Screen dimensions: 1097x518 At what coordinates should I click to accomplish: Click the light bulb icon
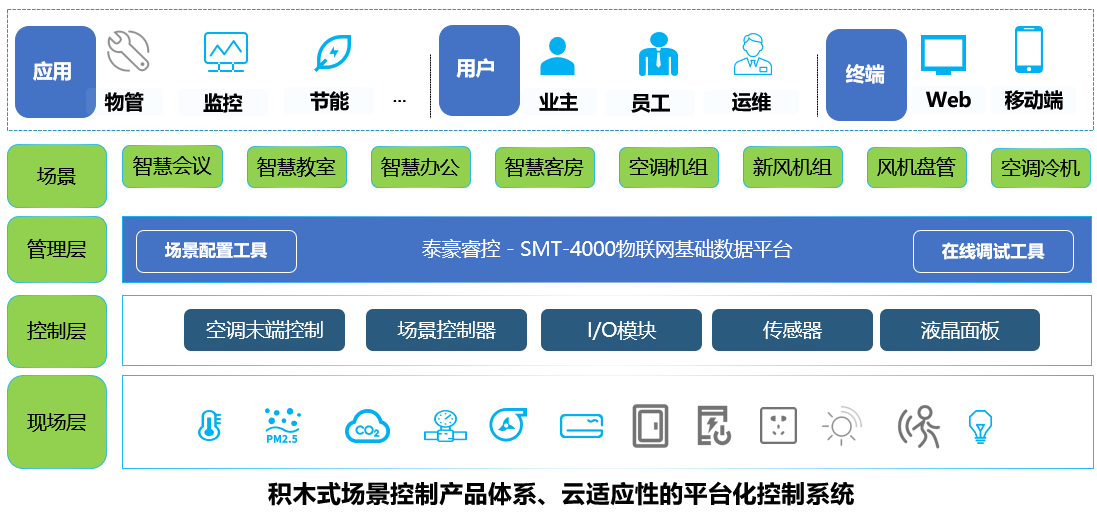click(979, 426)
